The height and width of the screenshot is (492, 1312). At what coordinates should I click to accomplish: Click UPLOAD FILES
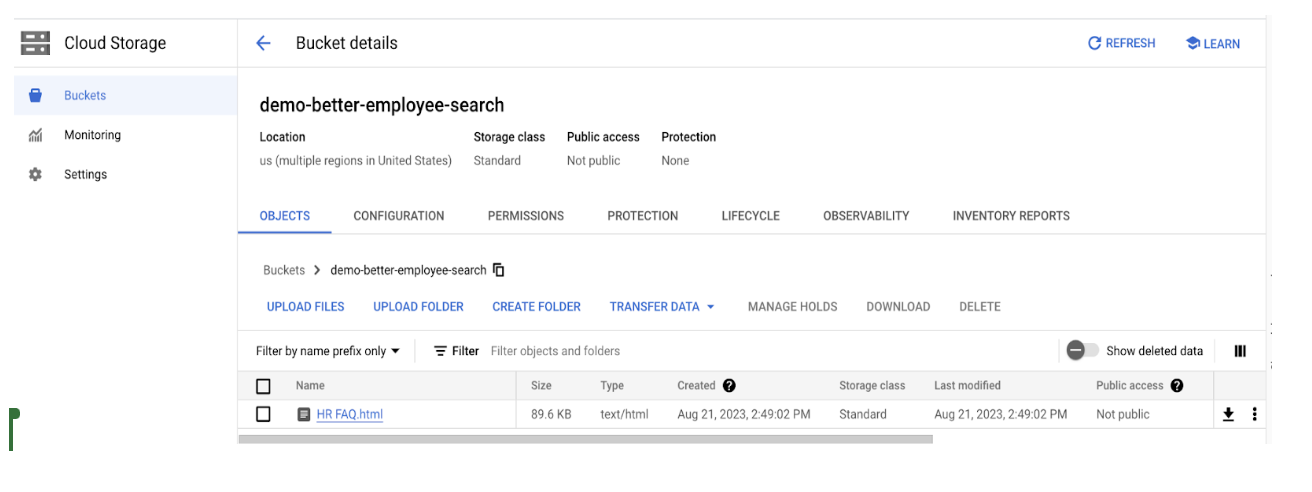coord(306,306)
